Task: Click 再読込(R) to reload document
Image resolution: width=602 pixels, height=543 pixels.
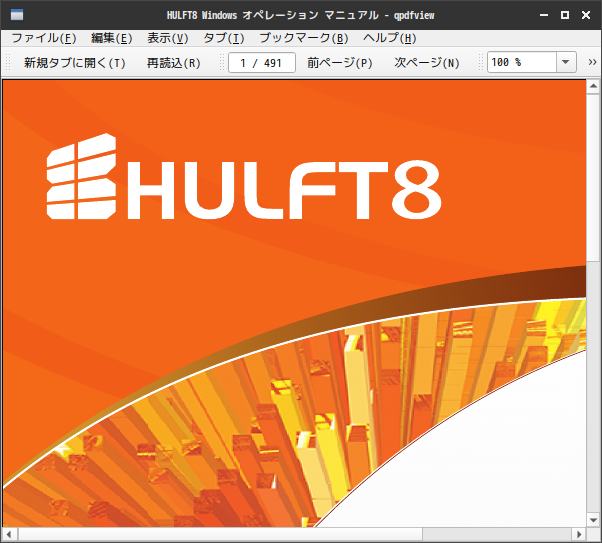Action: (x=174, y=63)
